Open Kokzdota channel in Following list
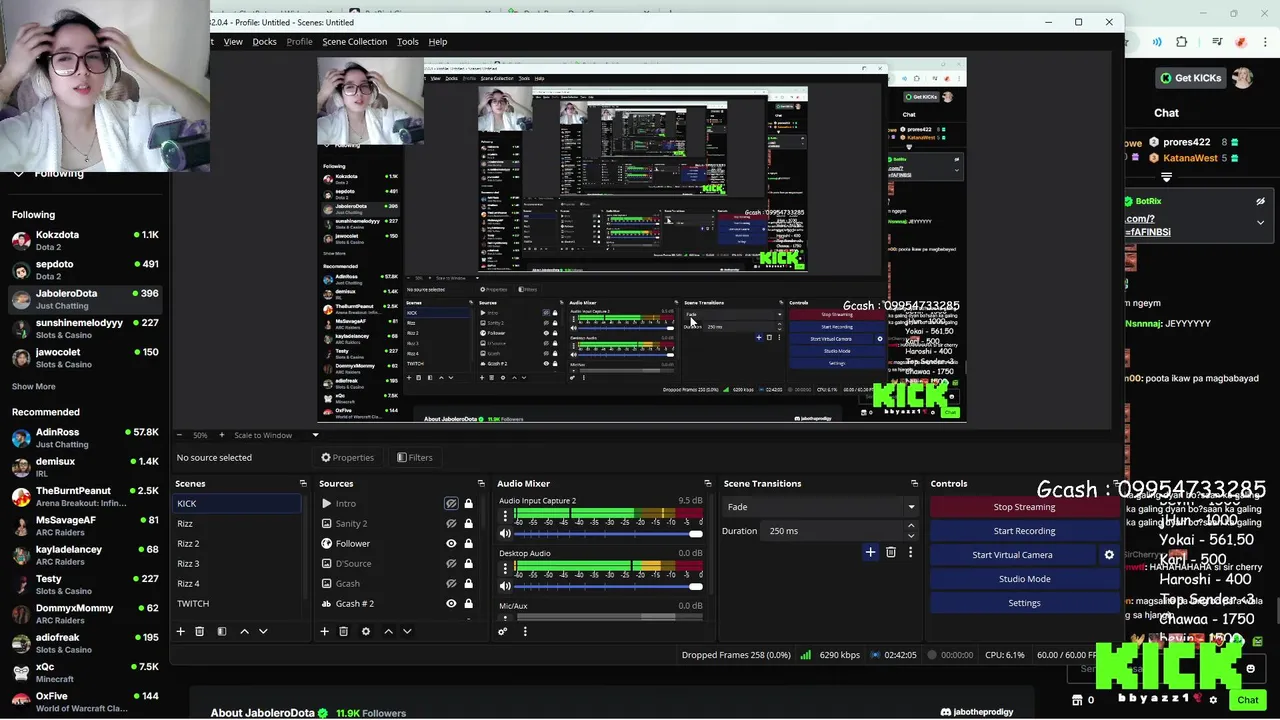Viewport: 1280px width, 720px height. 85,240
